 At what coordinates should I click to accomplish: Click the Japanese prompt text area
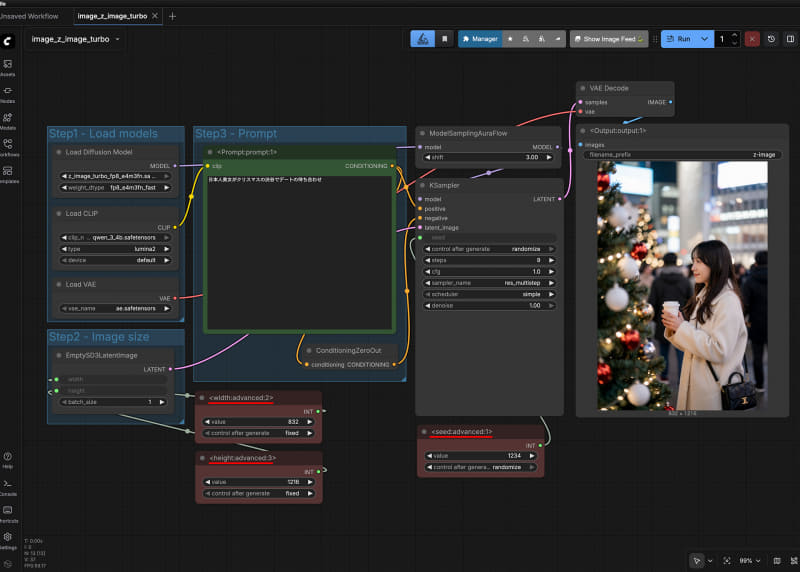coord(299,252)
